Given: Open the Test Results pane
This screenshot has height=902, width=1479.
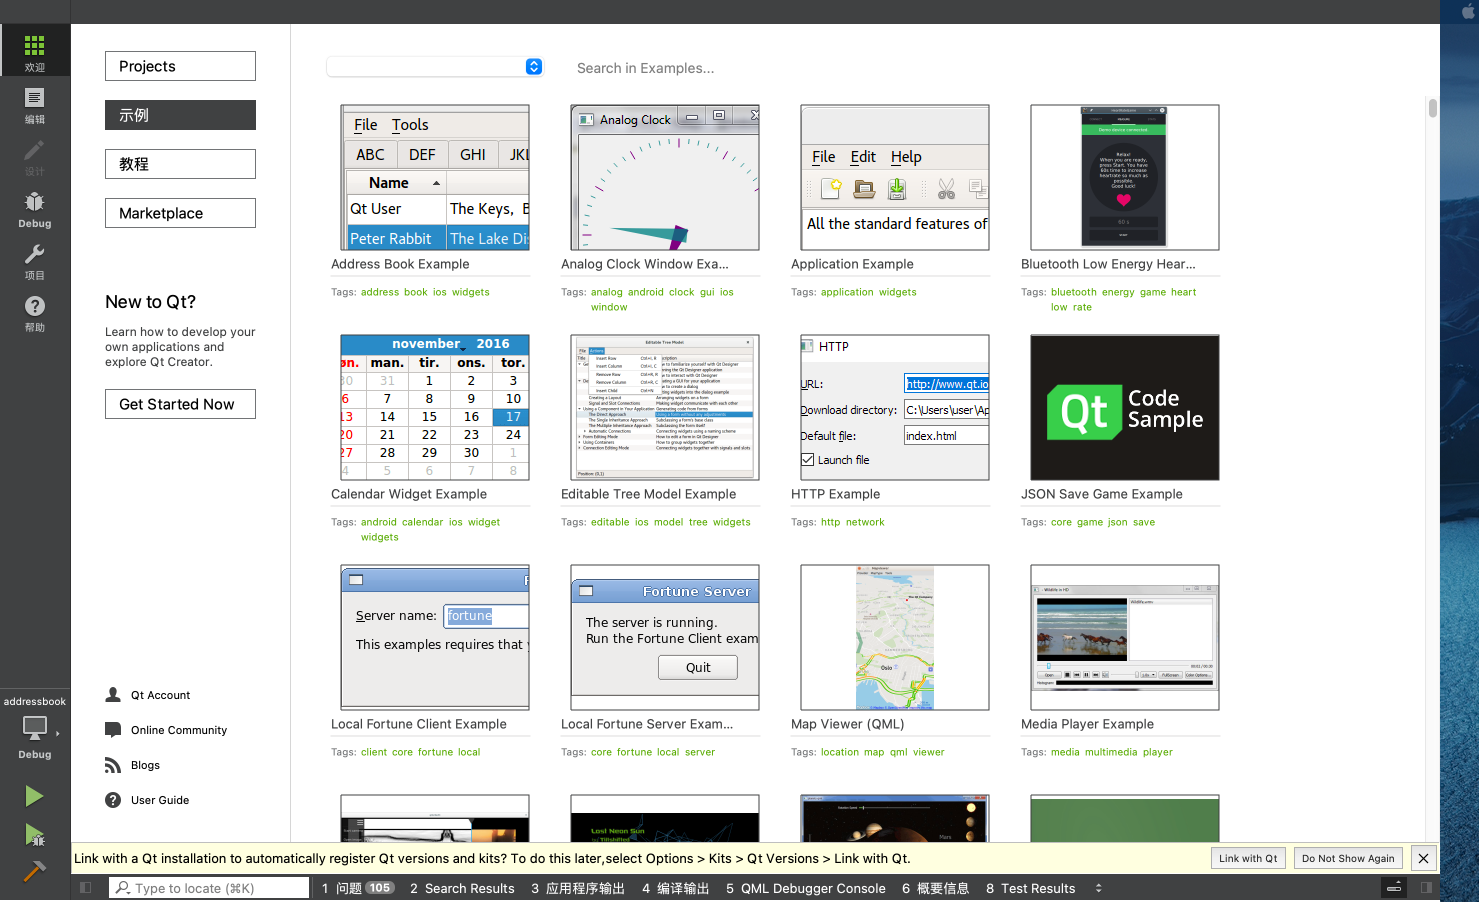Looking at the screenshot, I should (x=1031, y=888).
